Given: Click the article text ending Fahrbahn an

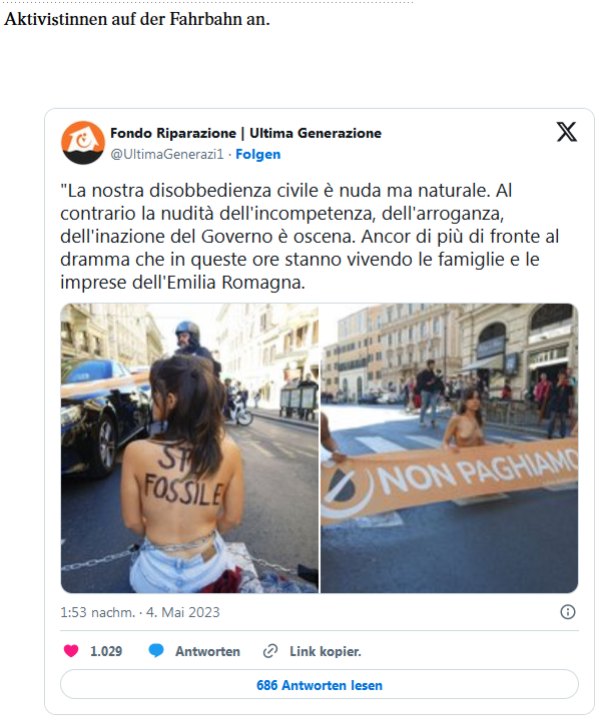Looking at the screenshot, I should [137, 19].
